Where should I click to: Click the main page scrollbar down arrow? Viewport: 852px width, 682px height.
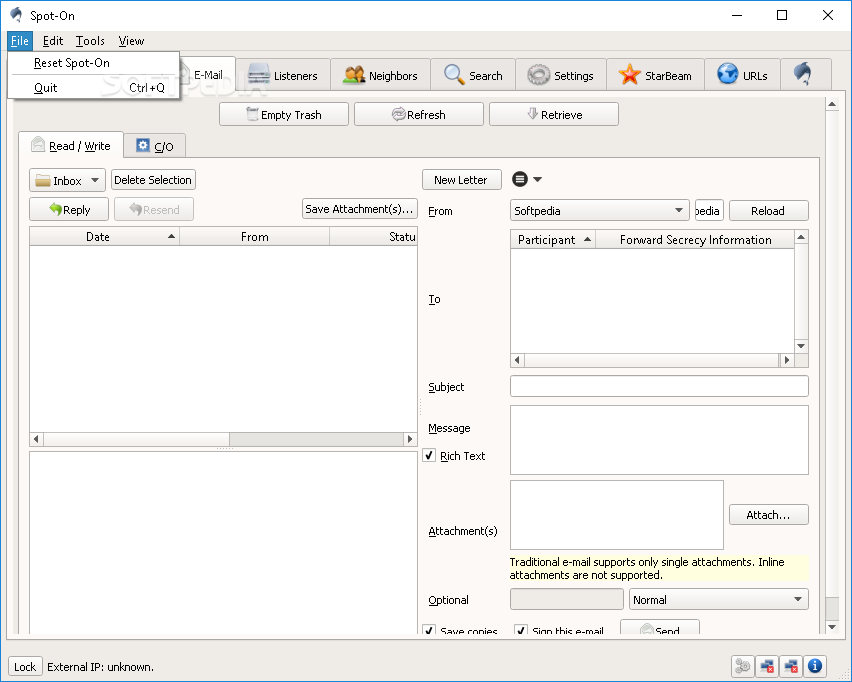point(832,627)
